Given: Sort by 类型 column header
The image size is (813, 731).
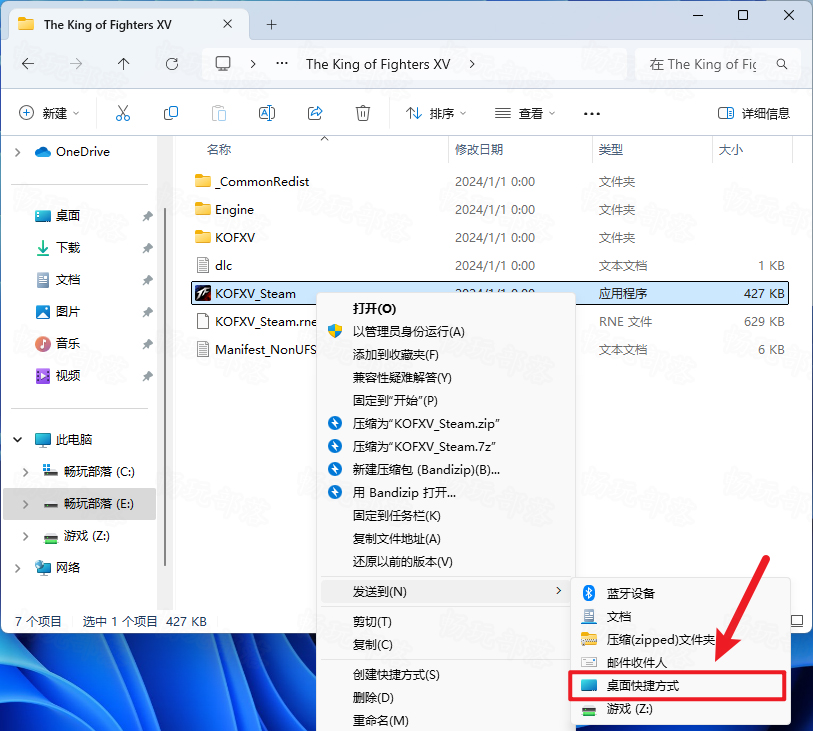Looking at the screenshot, I should coord(611,150).
